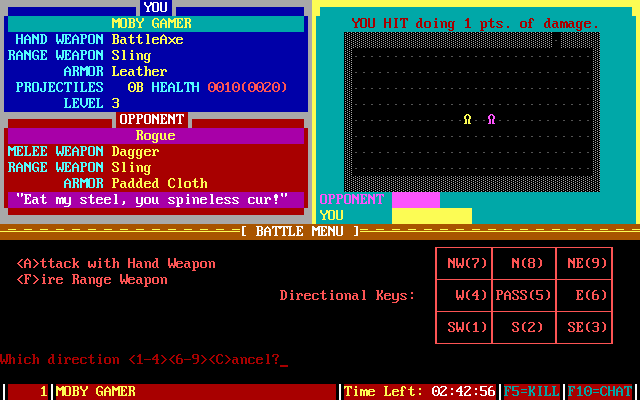This screenshot has width=640, height=400.
Task: Click the magenta Rogue character on the battlefield
Action: 491,119
